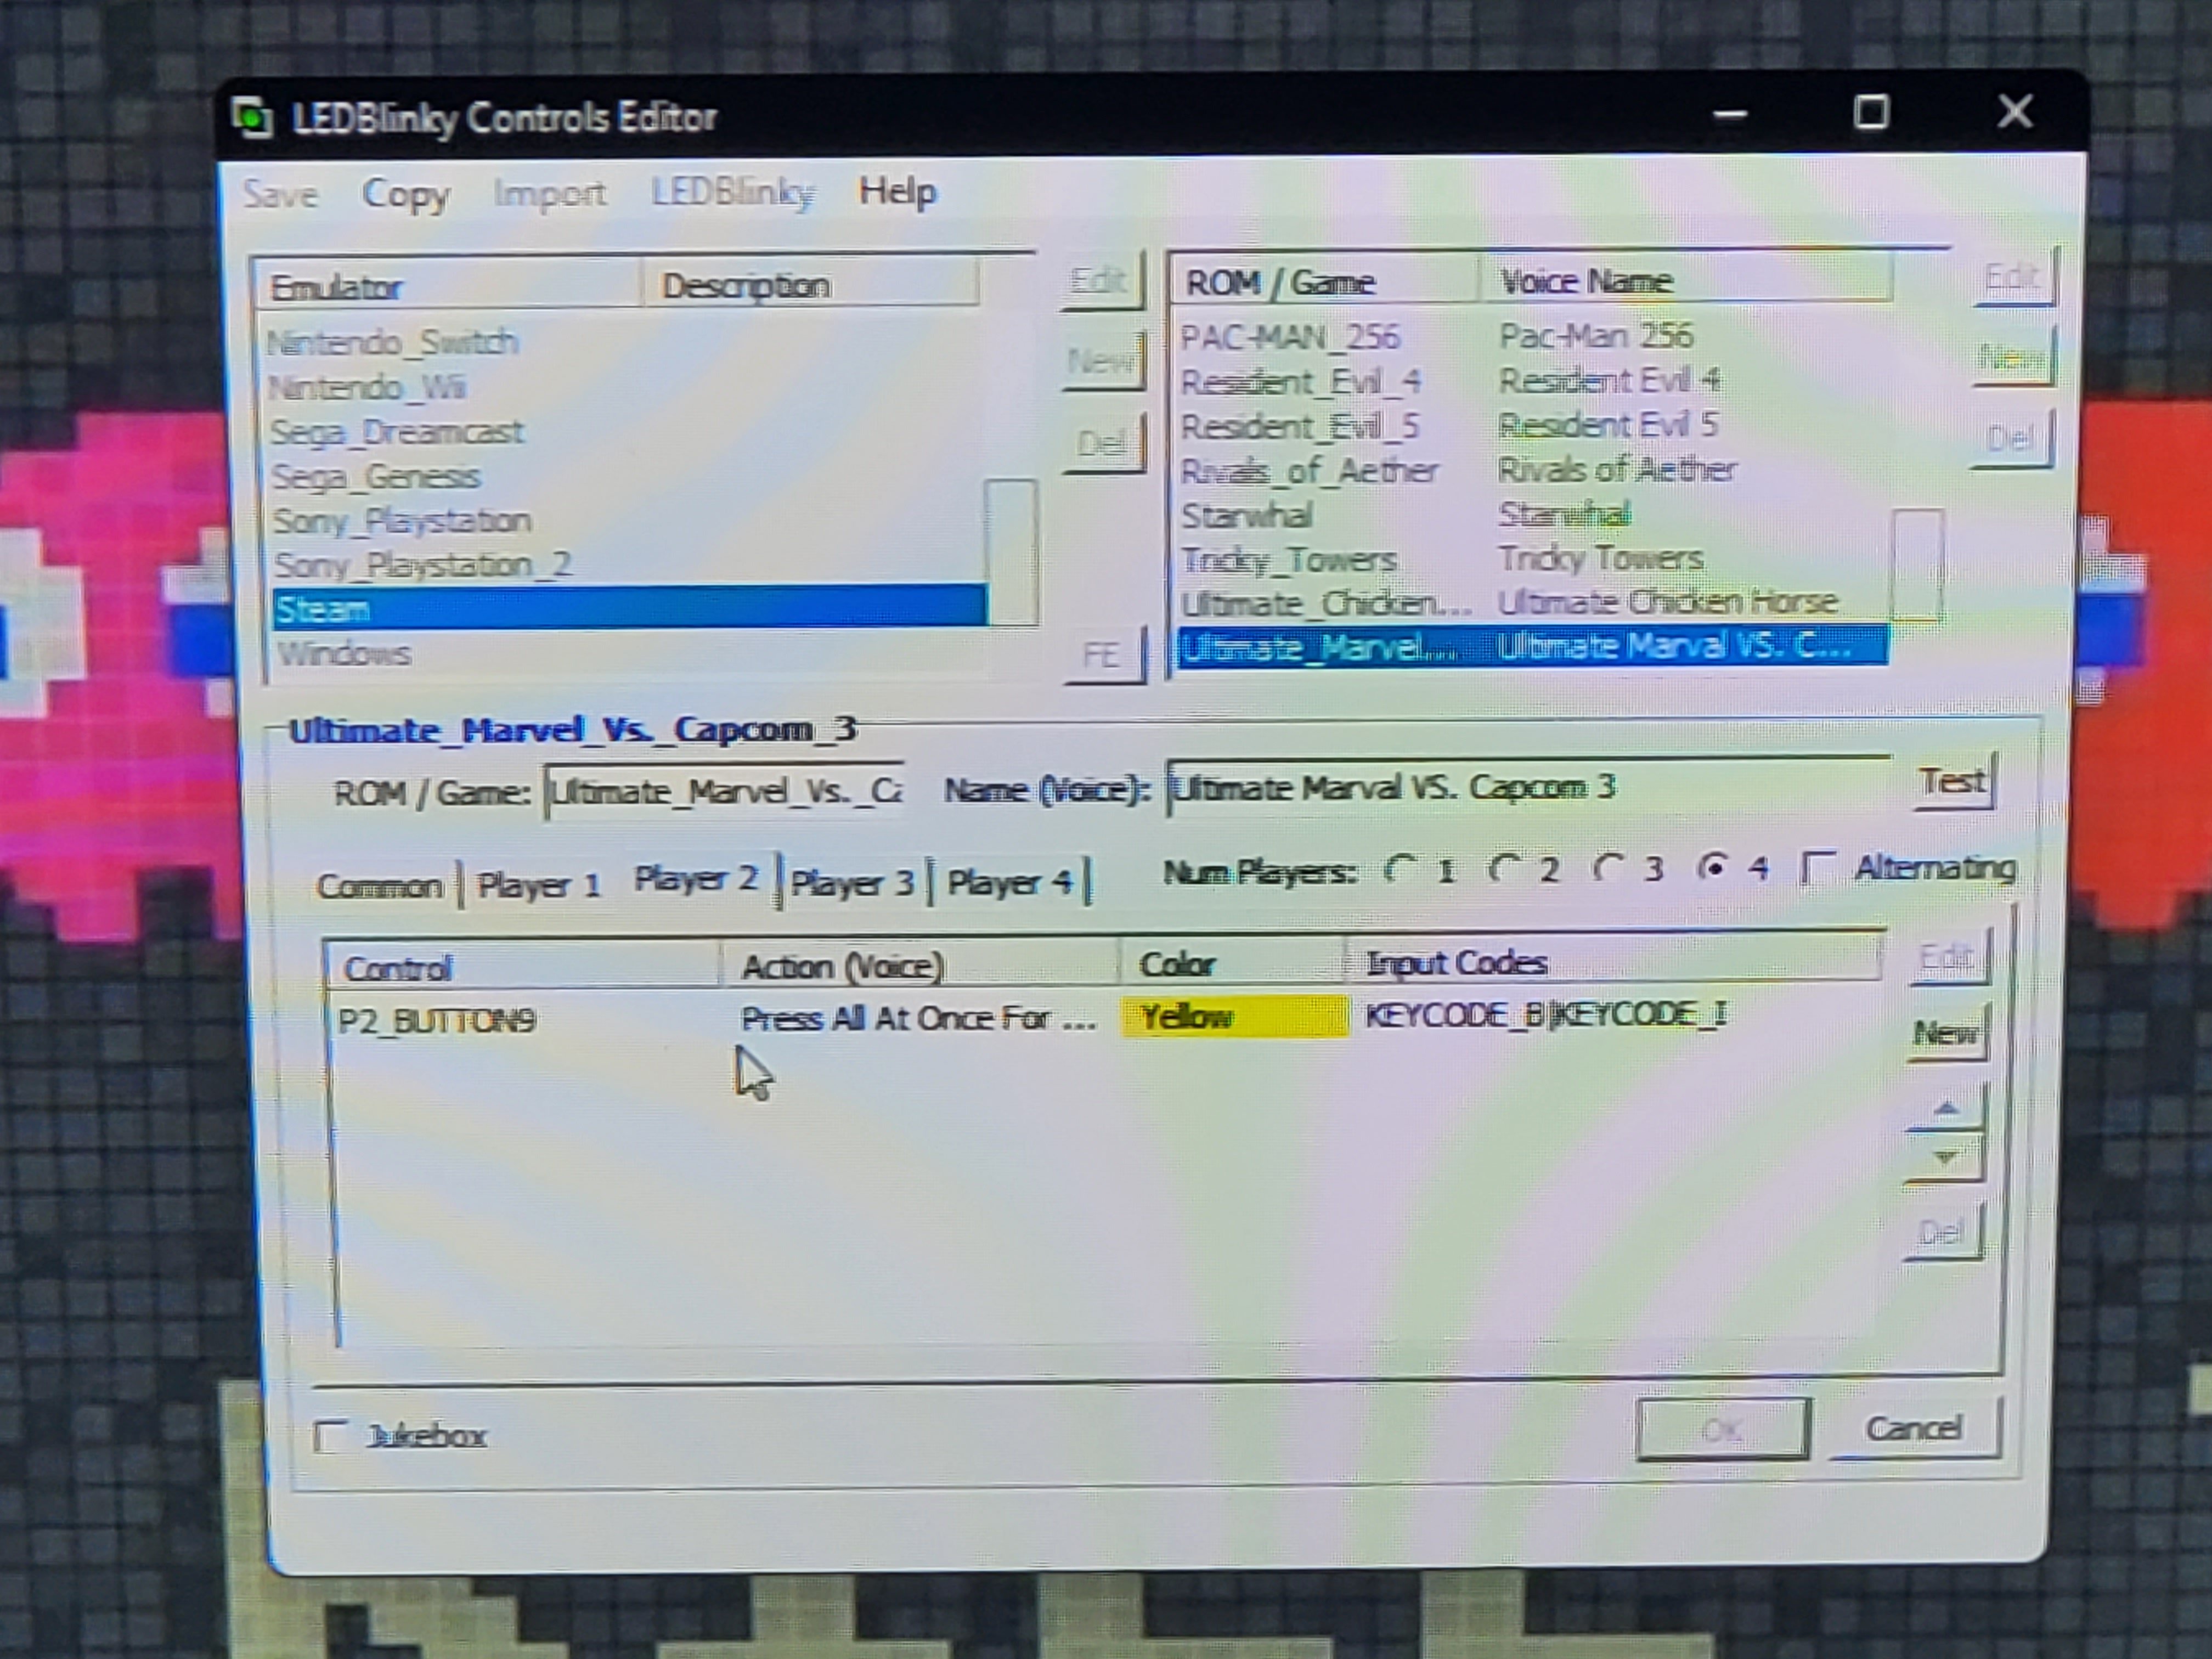2212x1659 pixels.
Task: Click the emulator New button
Action: (1103, 361)
